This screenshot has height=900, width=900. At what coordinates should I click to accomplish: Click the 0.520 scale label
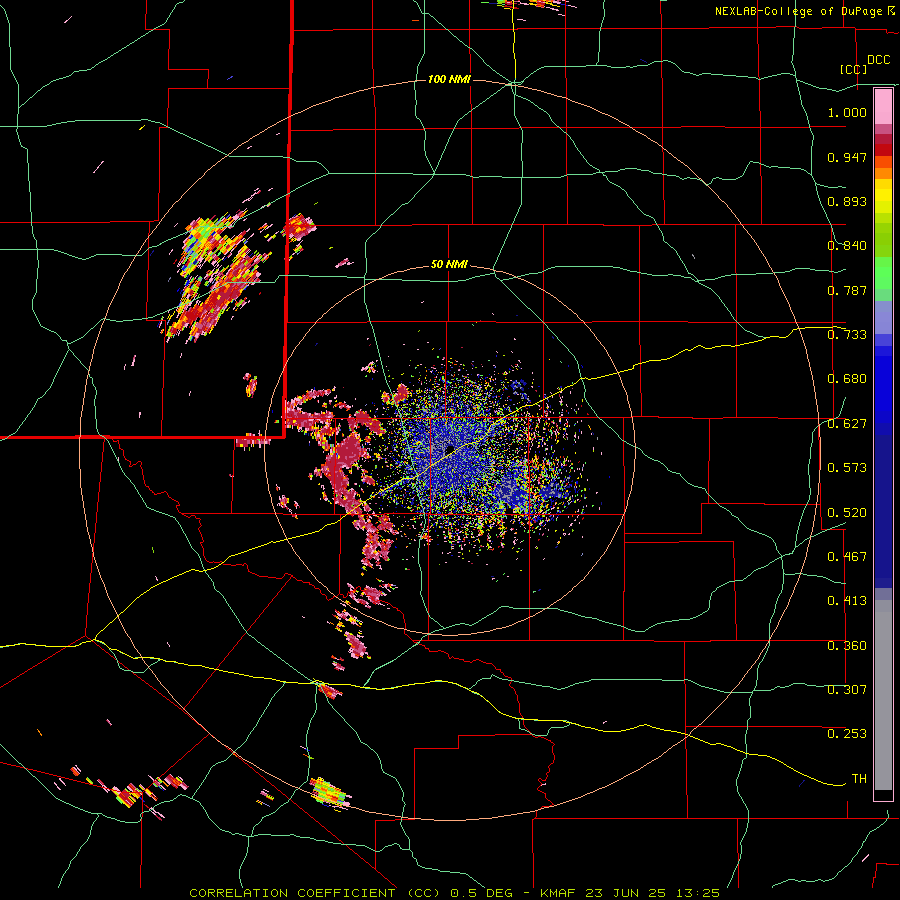pos(847,513)
